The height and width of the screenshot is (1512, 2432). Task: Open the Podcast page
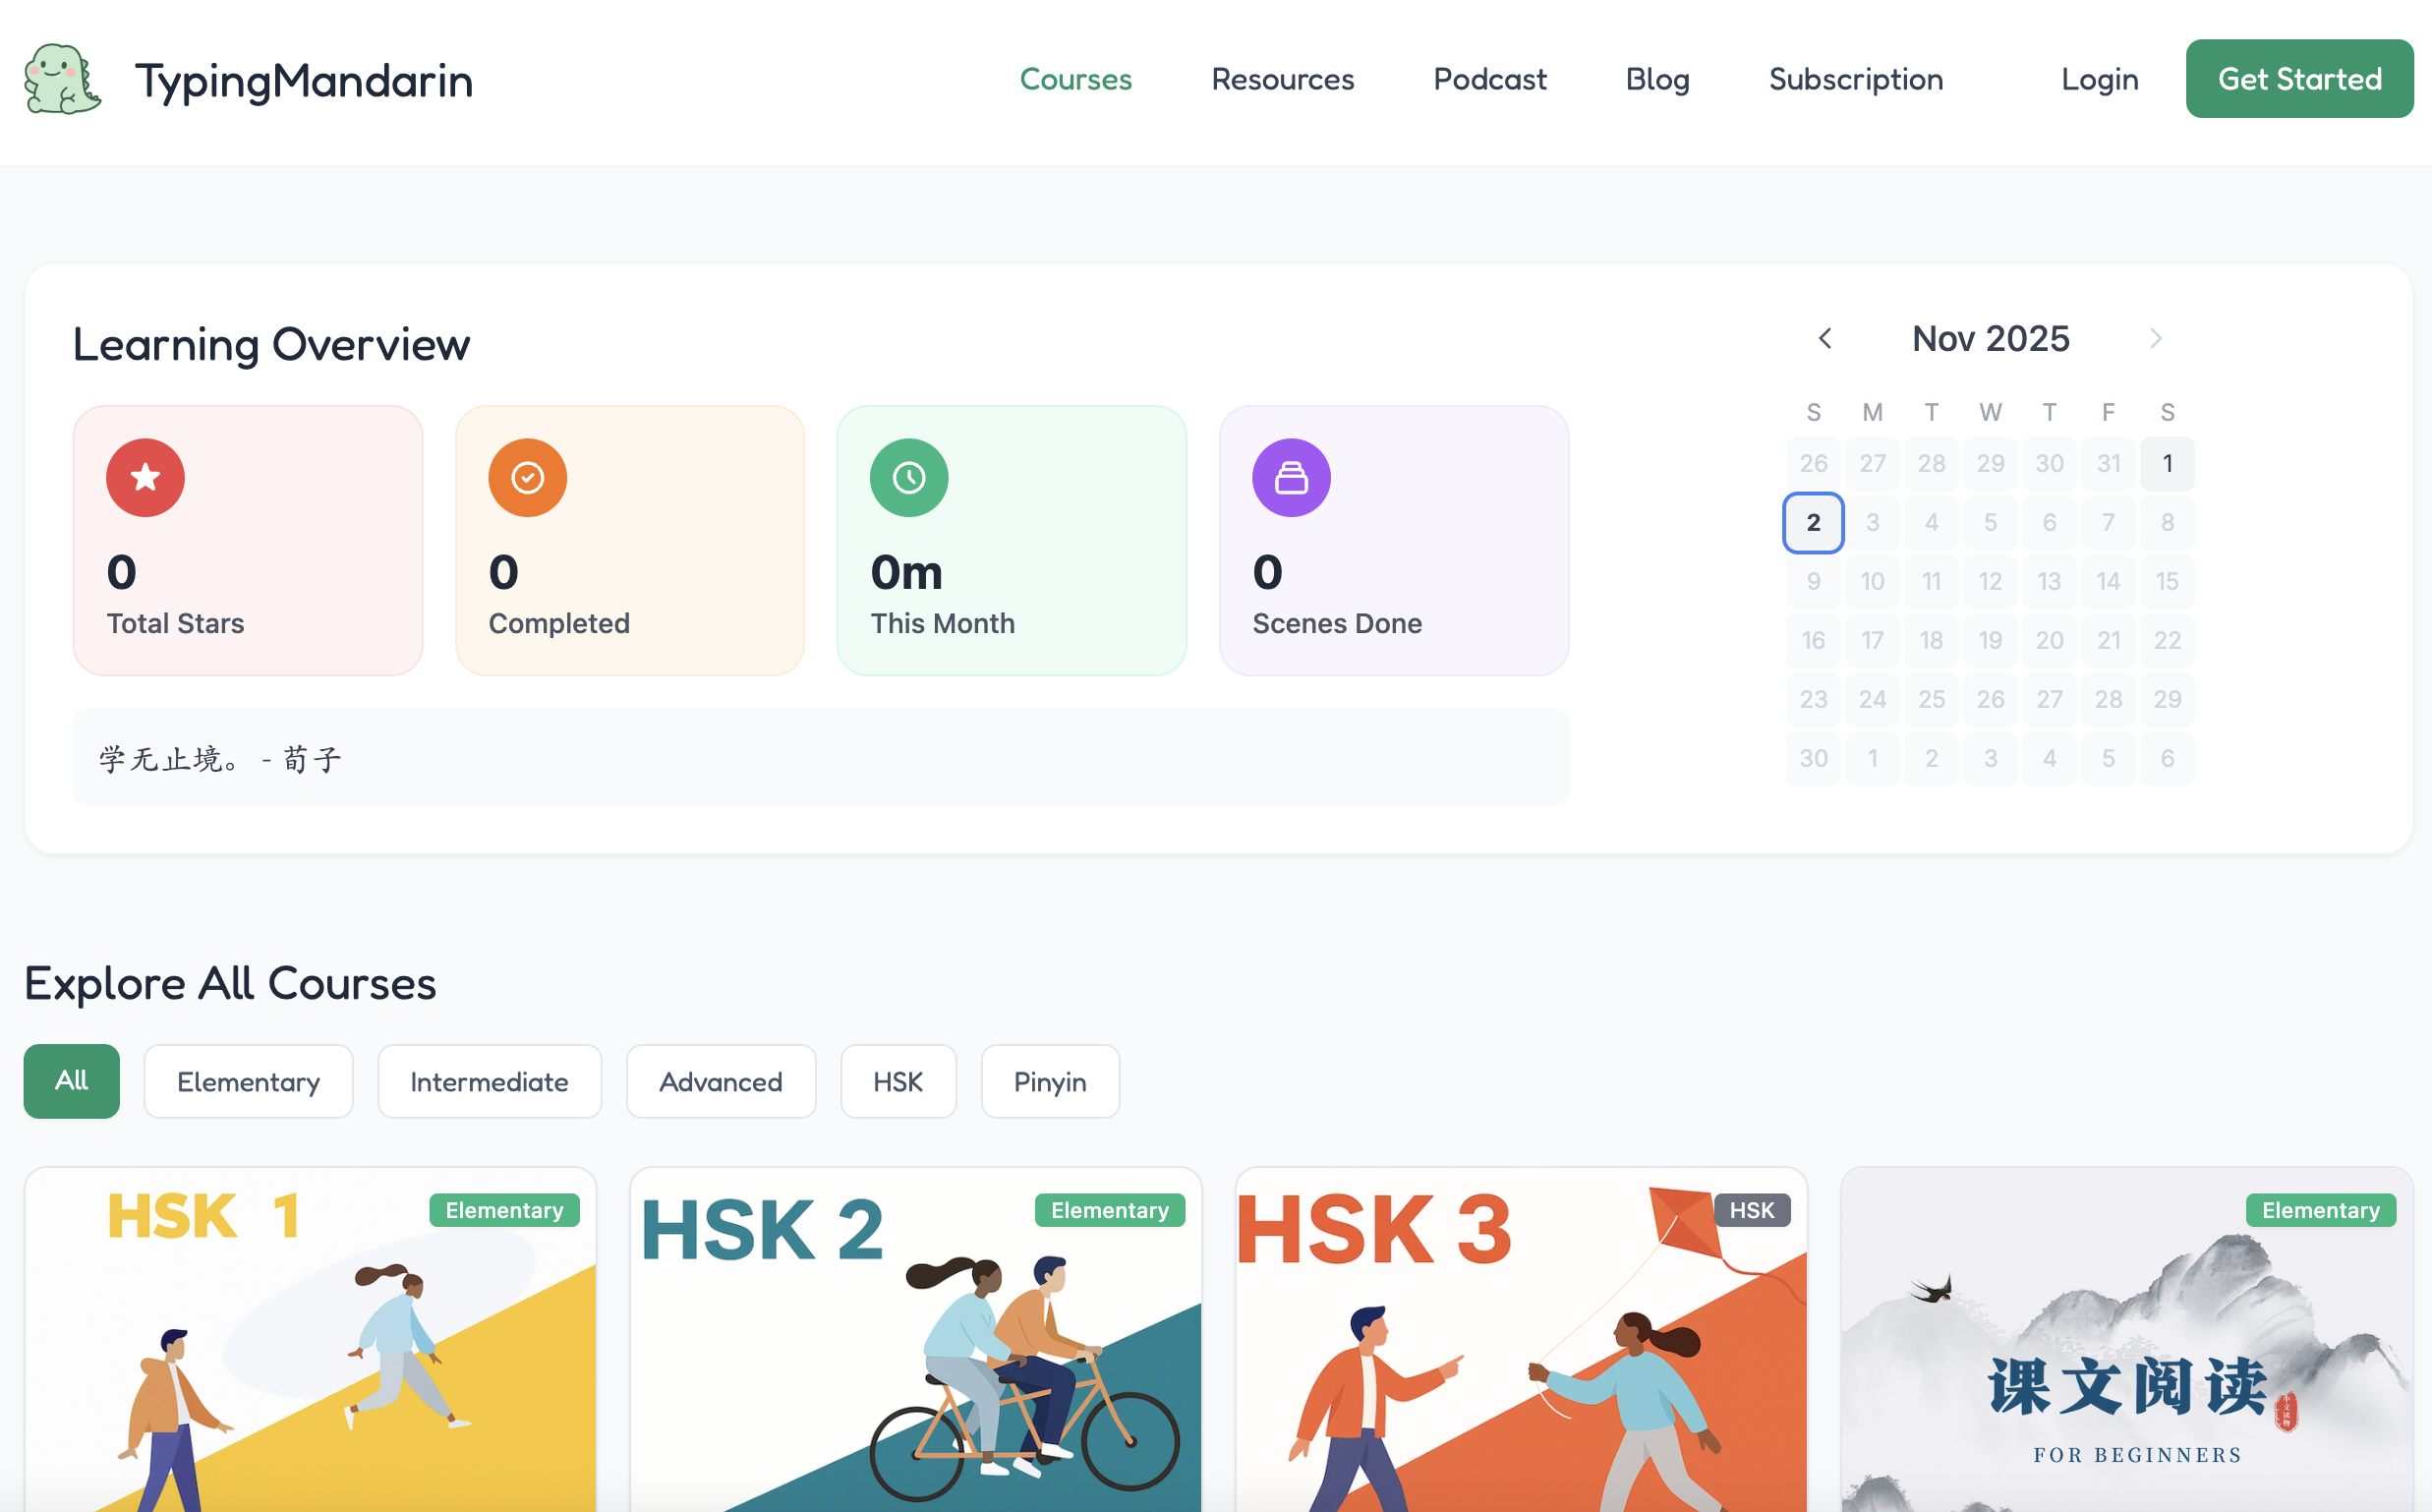(x=1489, y=79)
